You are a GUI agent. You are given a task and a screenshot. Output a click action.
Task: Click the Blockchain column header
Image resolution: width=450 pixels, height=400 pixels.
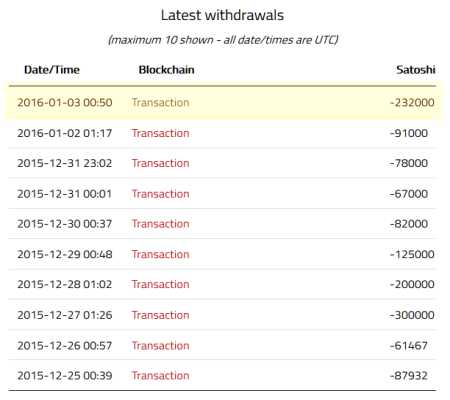point(166,70)
